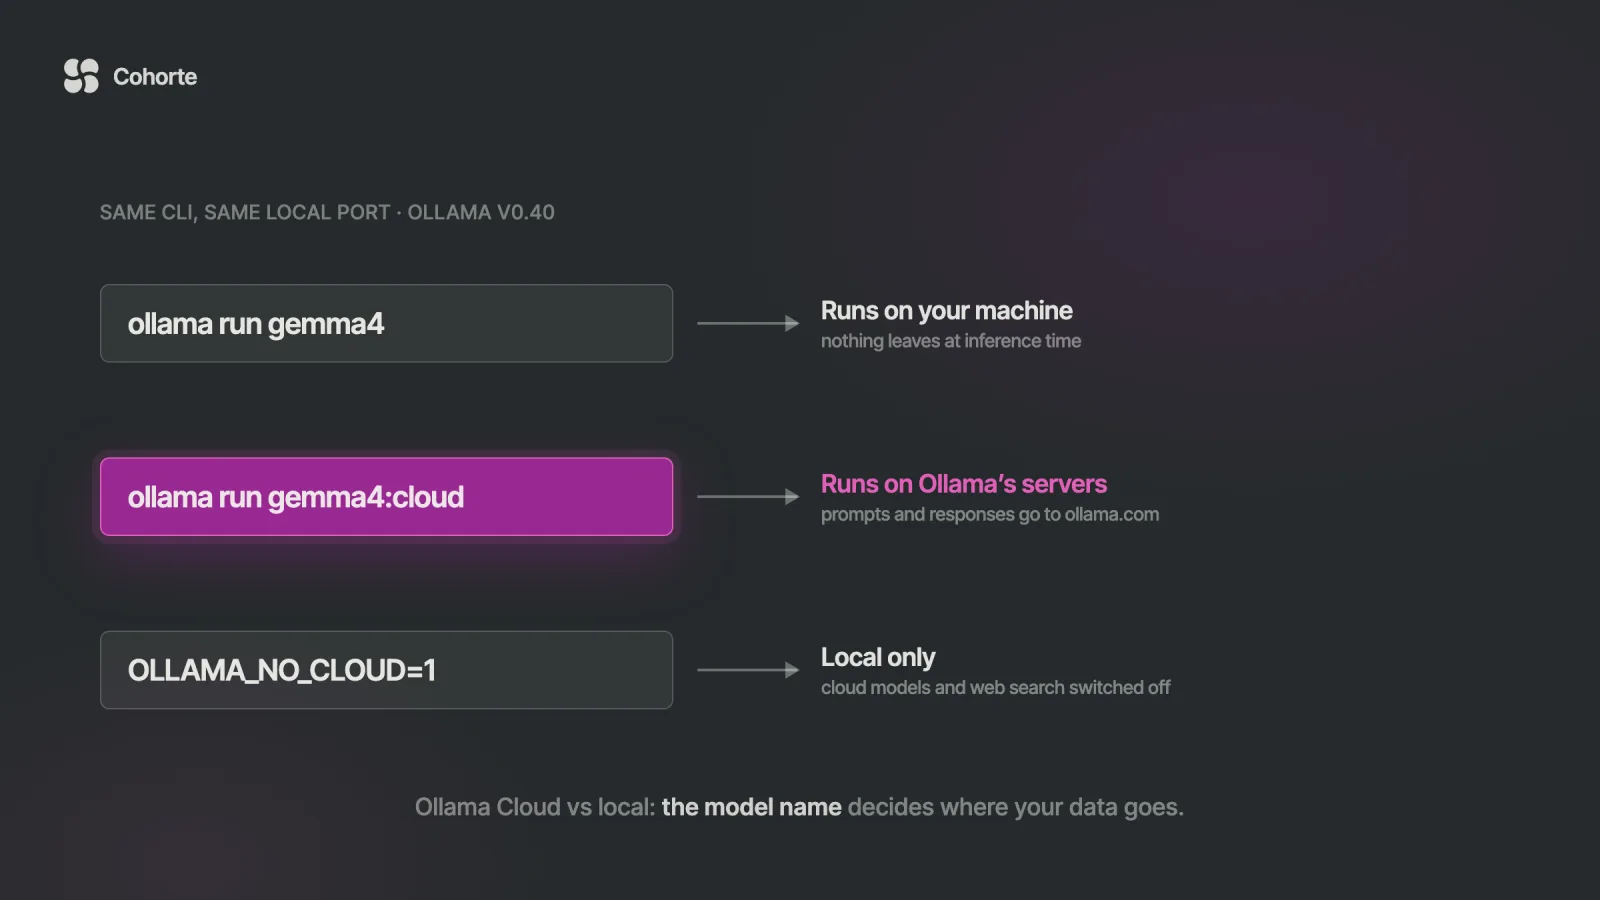The width and height of the screenshot is (1600, 900).
Task: Click the "Local only" title
Action: [x=878, y=657]
